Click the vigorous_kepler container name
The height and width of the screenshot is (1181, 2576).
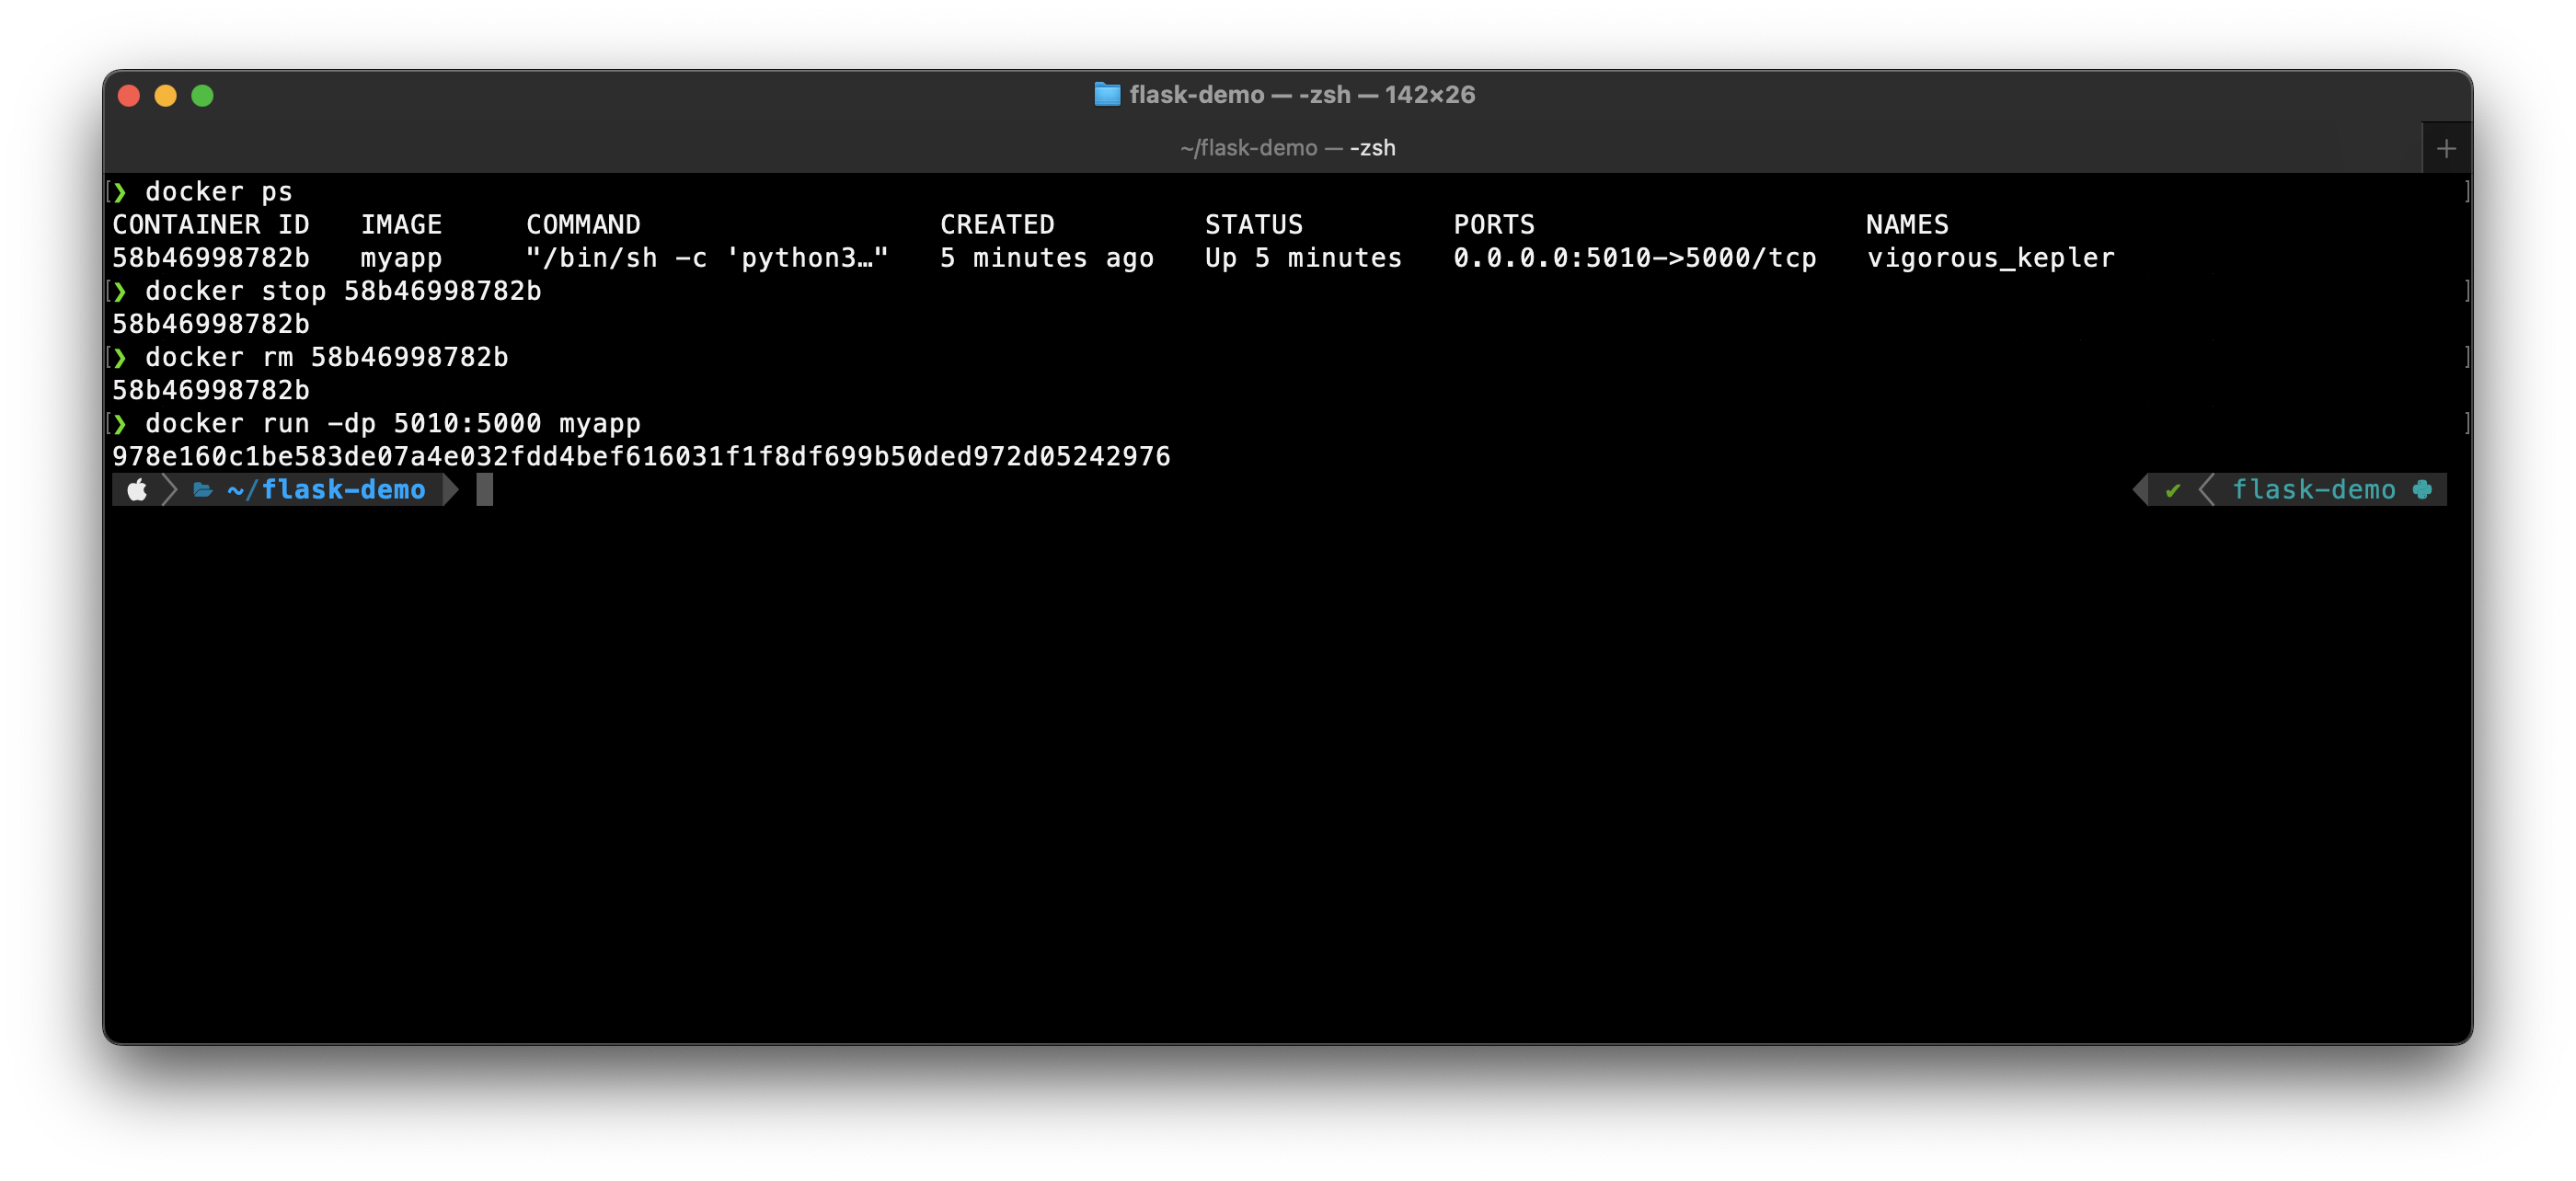(x=1990, y=258)
